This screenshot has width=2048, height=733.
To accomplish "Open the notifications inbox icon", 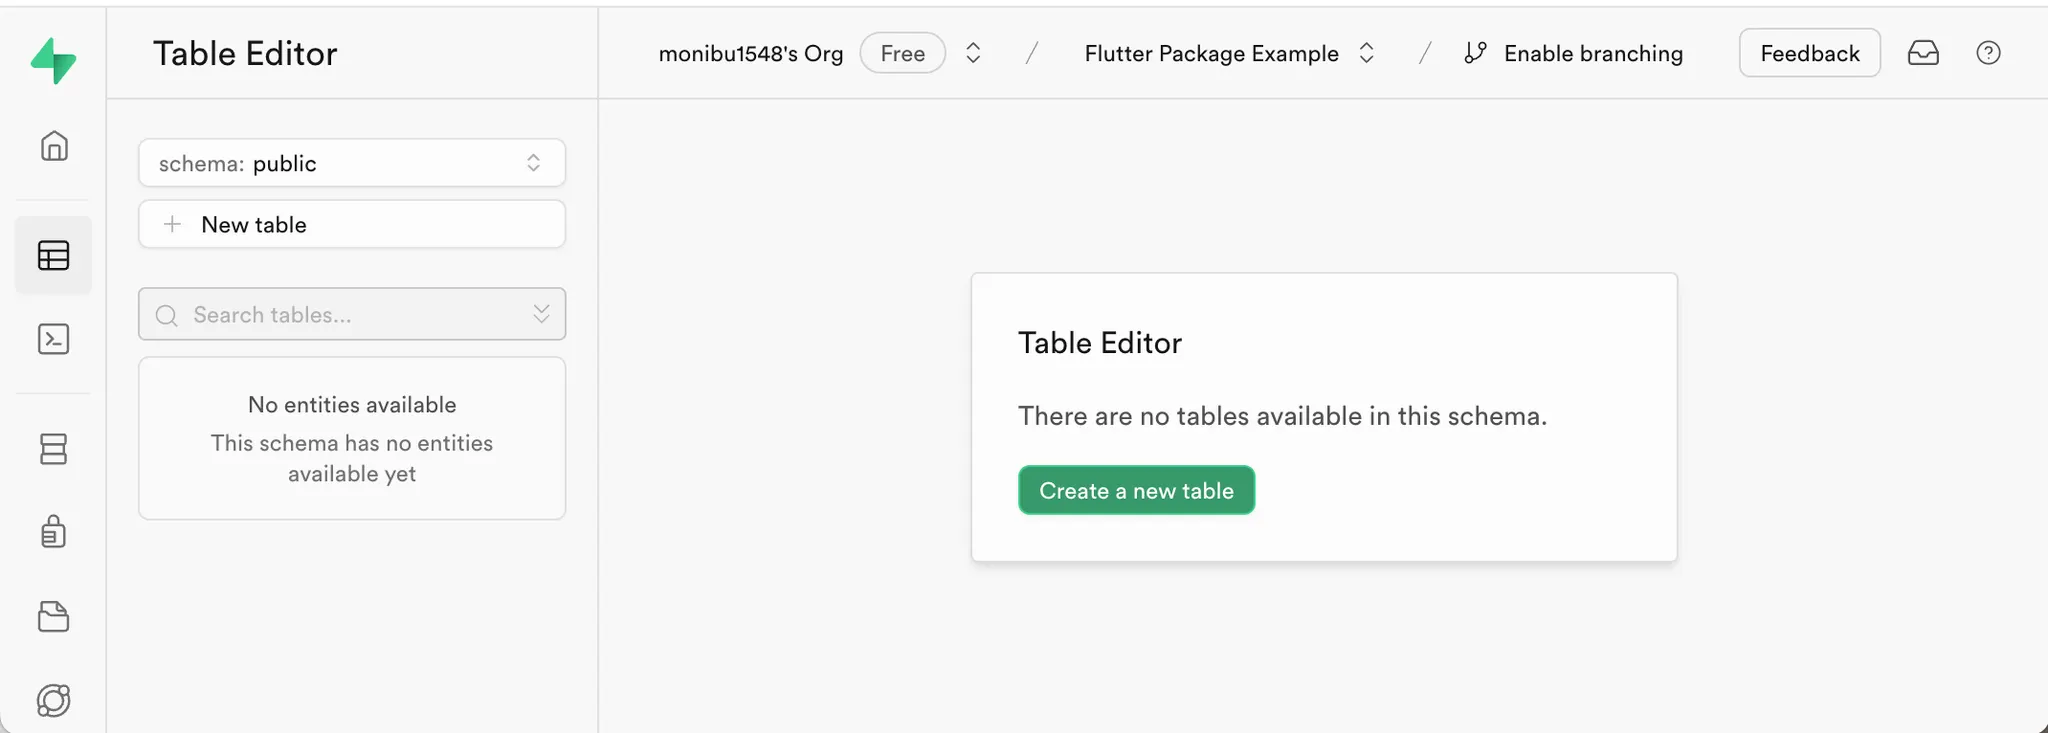I will 1923,53.
